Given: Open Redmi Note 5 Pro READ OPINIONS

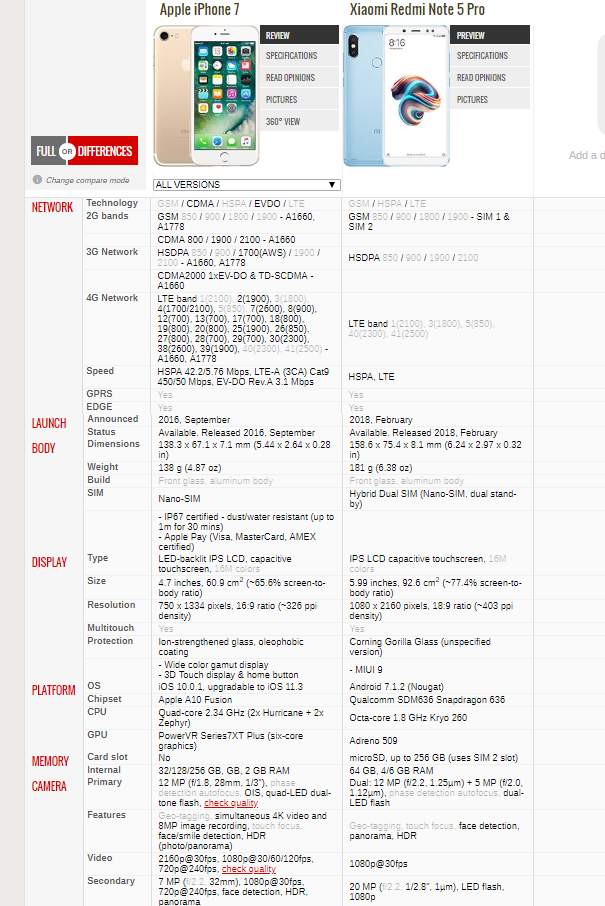Looking at the screenshot, I should (490, 77).
